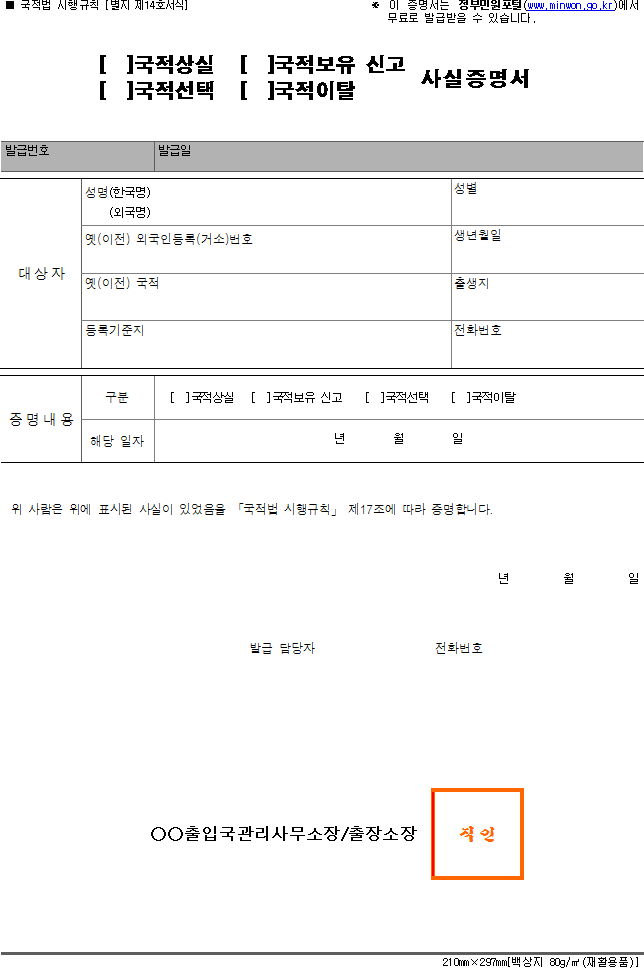
Task: Click the 대상자 section label
Action: [x=41, y=273]
